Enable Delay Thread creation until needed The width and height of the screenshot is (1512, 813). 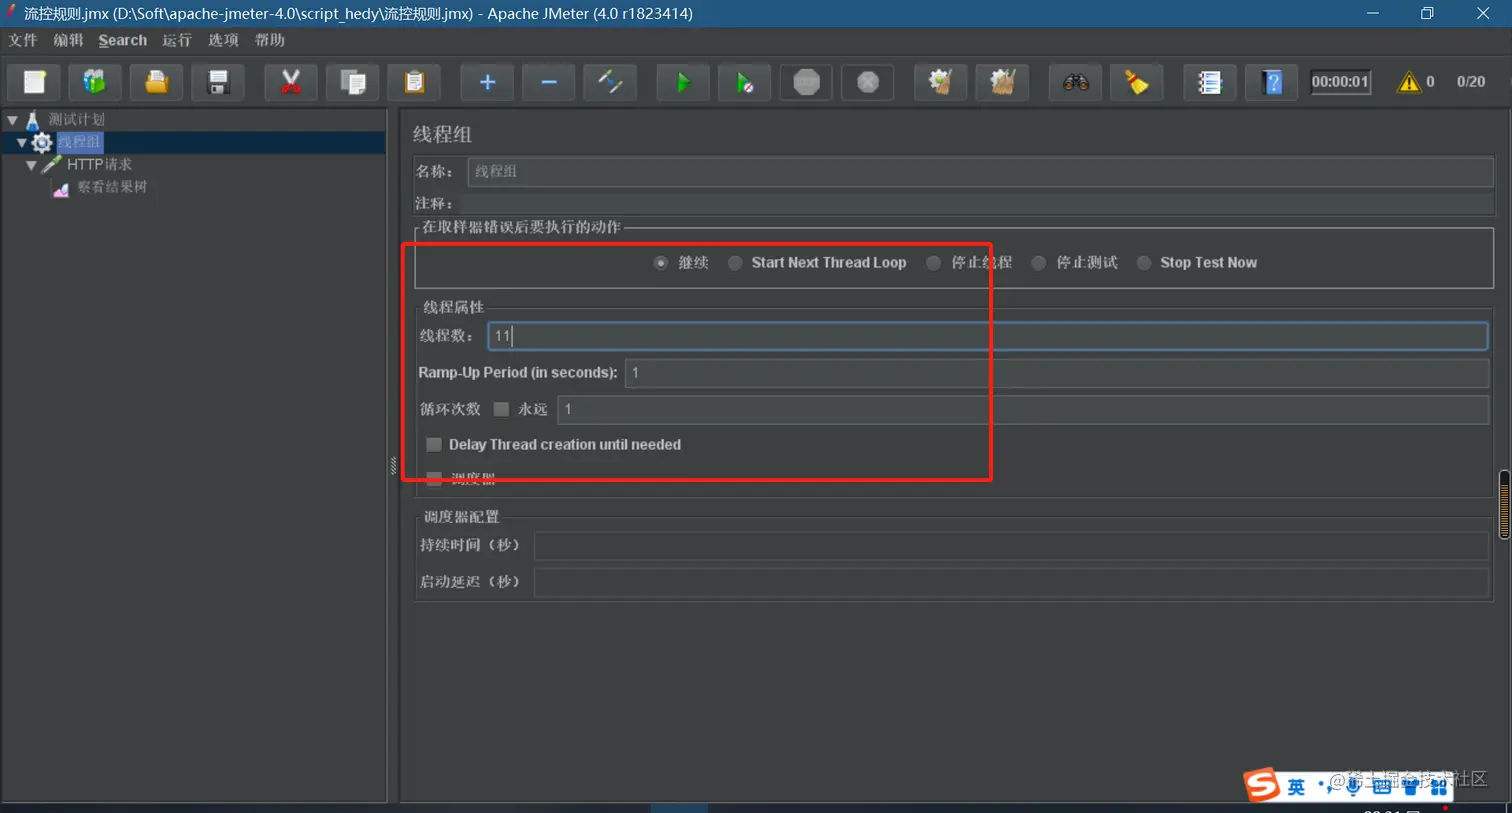pos(434,444)
